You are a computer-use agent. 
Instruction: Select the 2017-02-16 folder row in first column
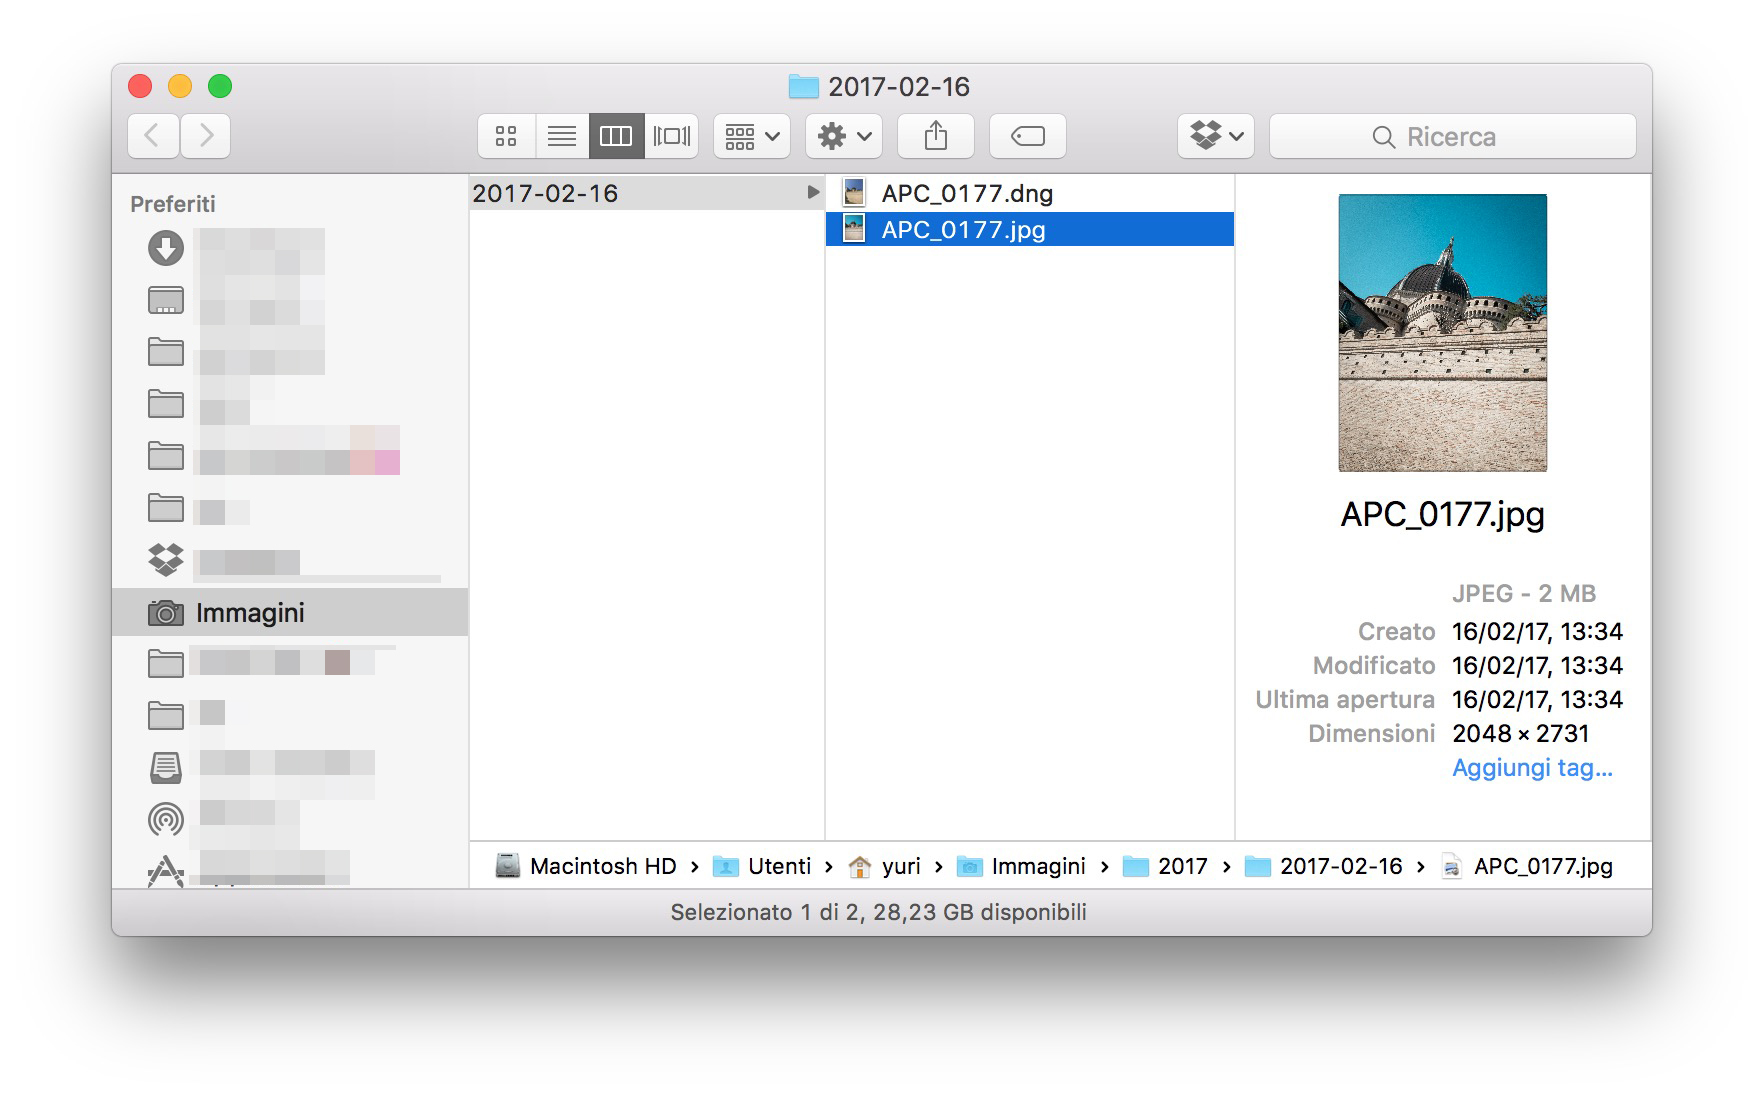click(646, 193)
